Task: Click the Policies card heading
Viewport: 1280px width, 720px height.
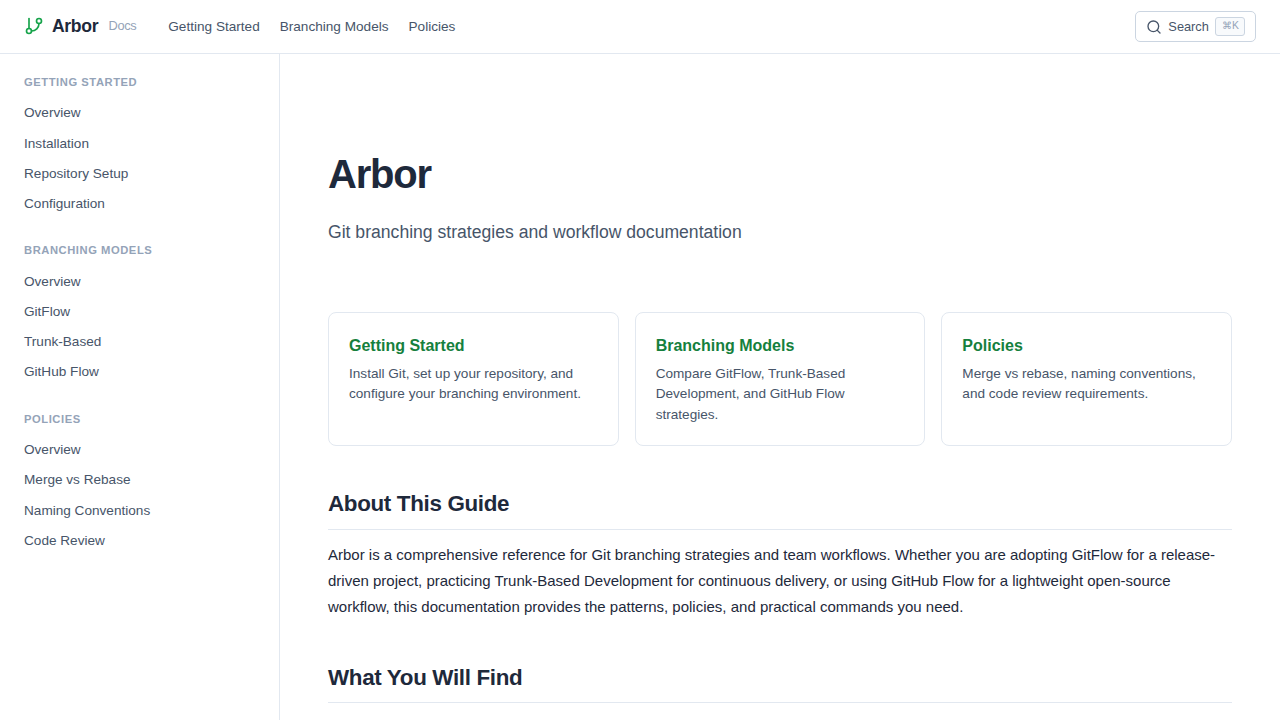Action: tap(992, 345)
